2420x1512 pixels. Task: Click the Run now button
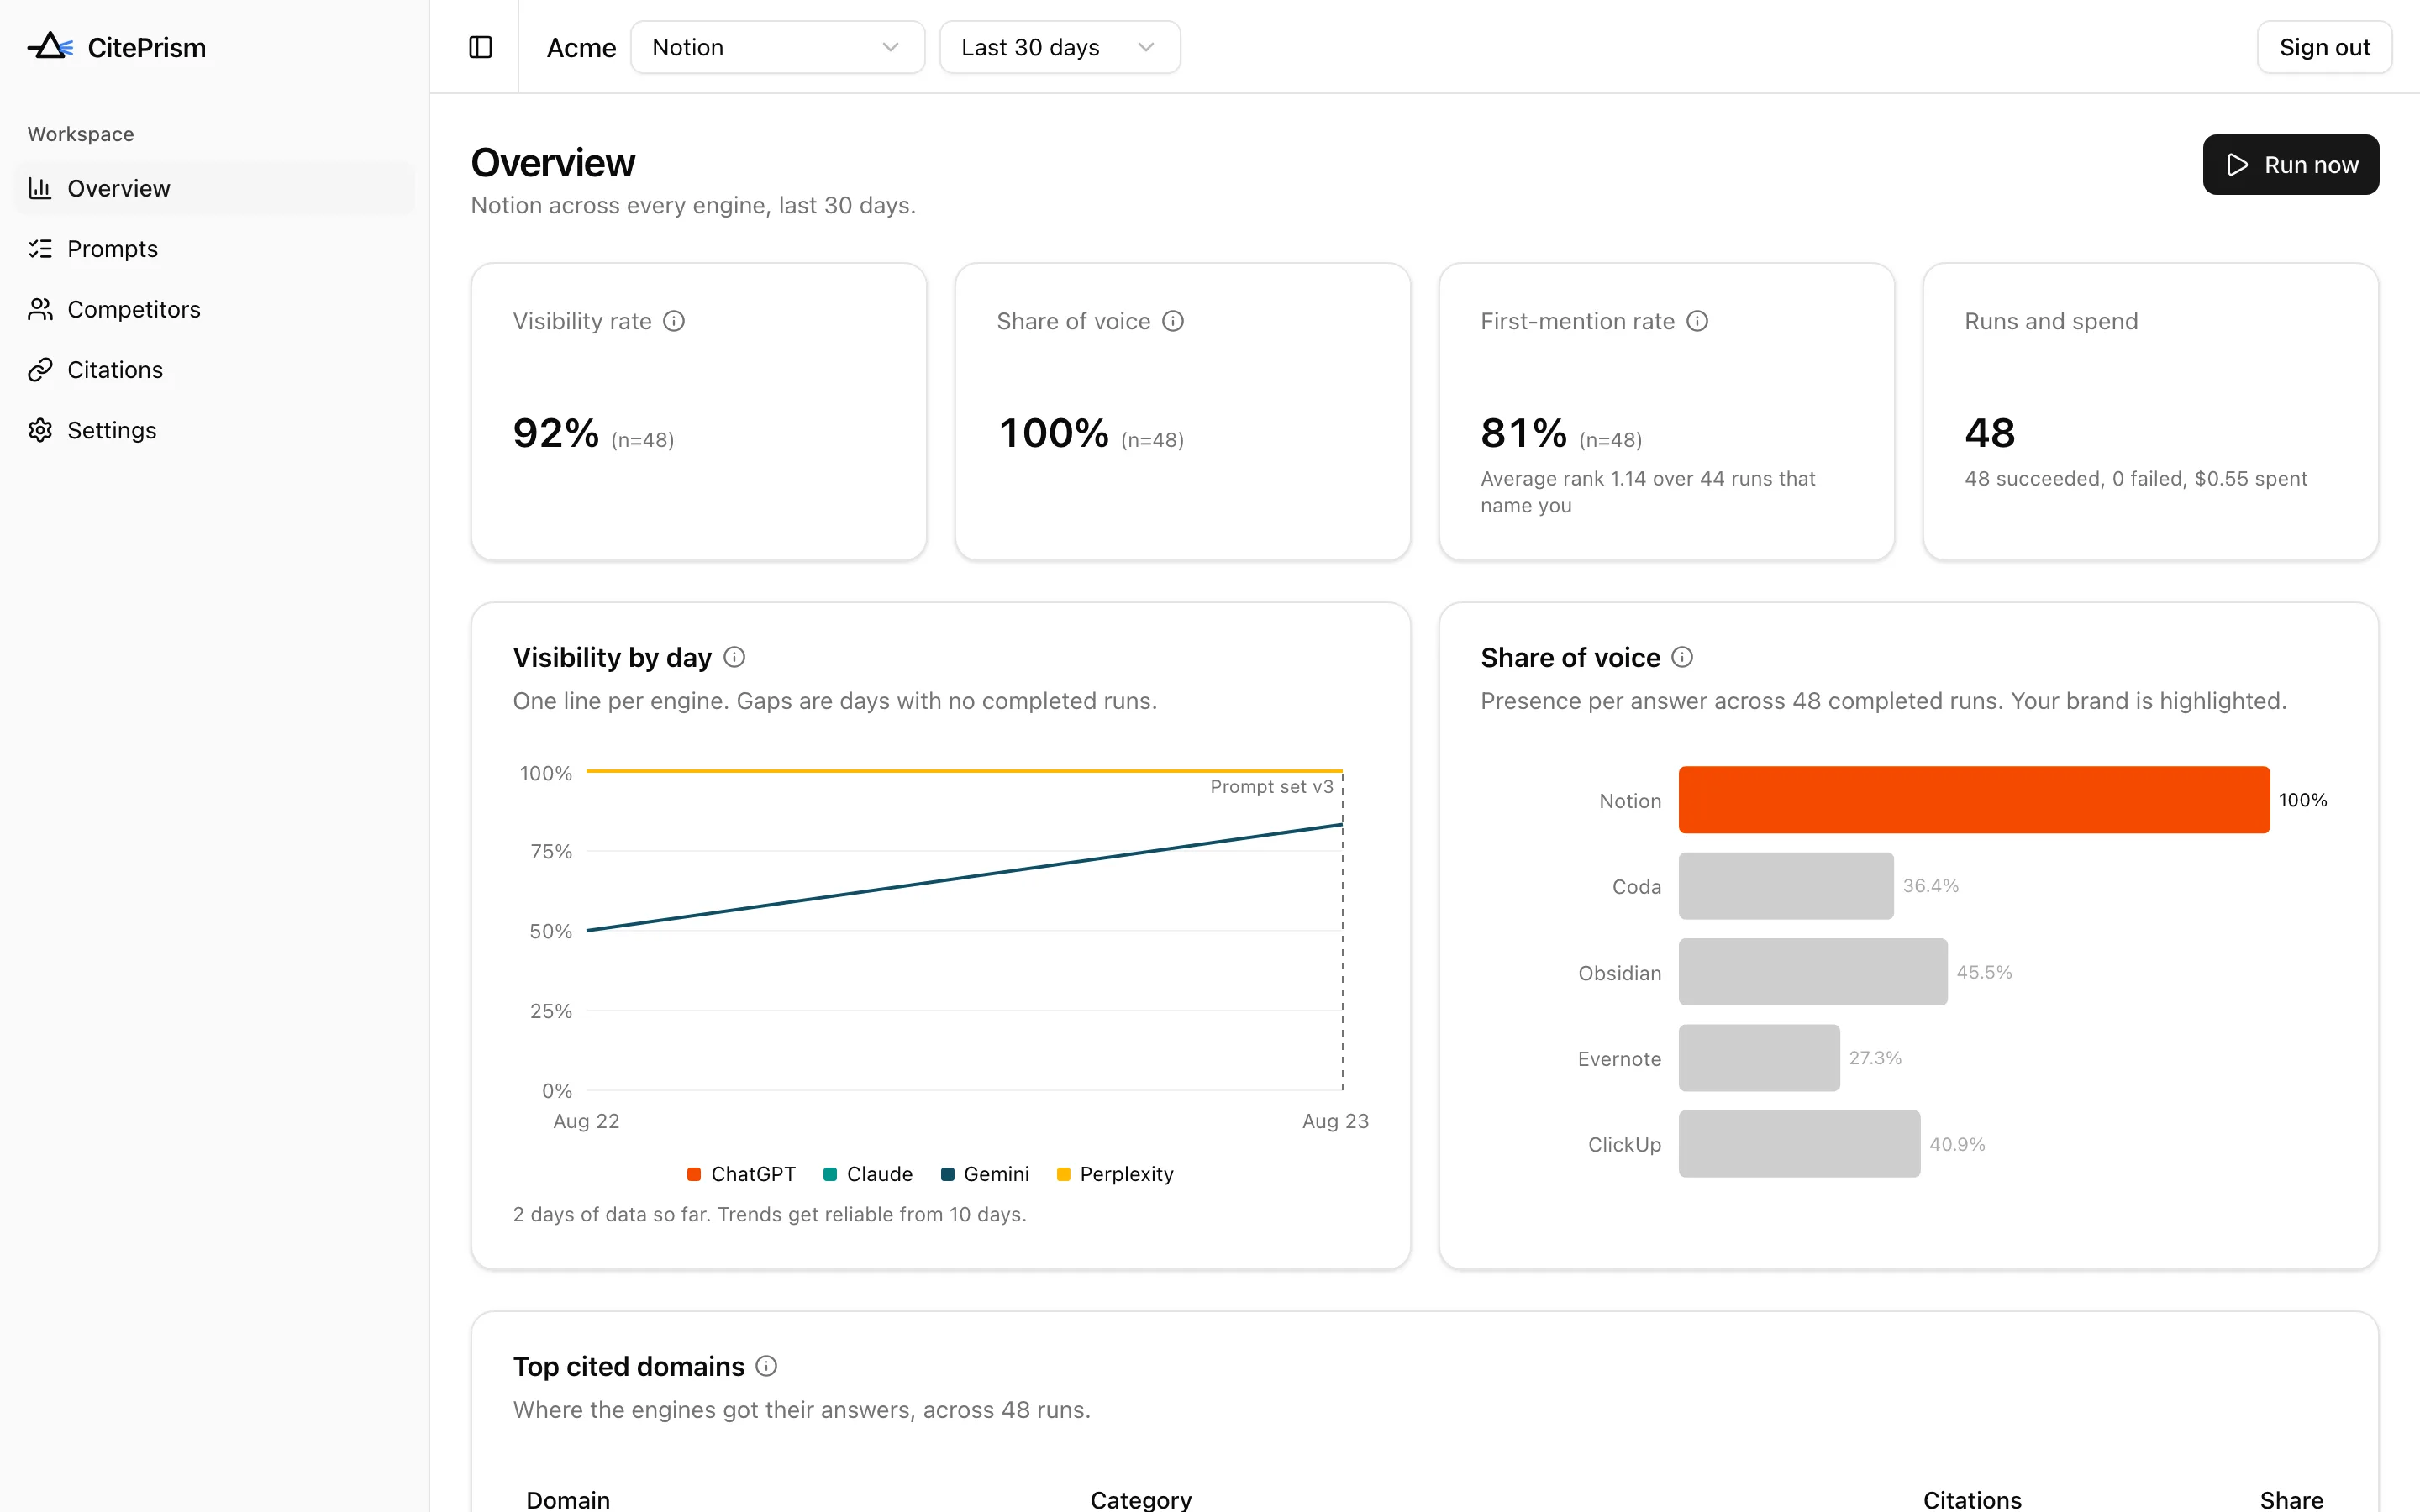pyautogui.click(x=2290, y=165)
